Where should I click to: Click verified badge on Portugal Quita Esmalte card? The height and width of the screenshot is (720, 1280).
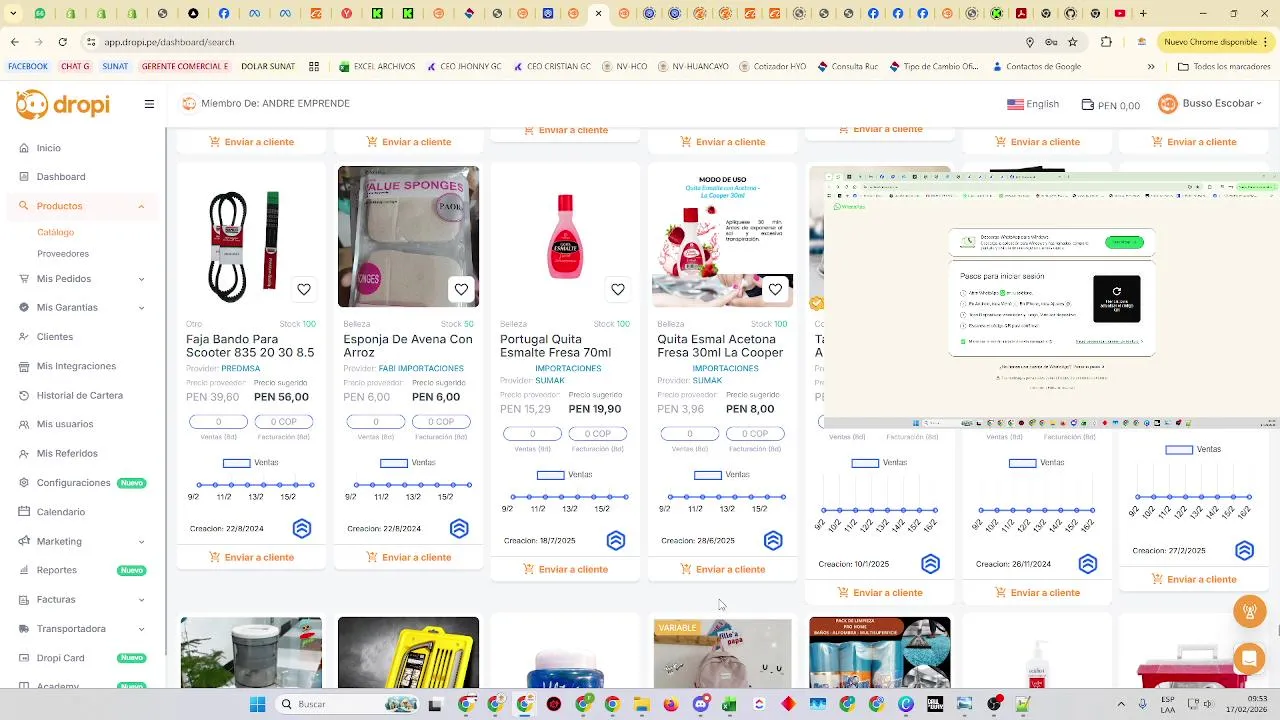click(616, 540)
